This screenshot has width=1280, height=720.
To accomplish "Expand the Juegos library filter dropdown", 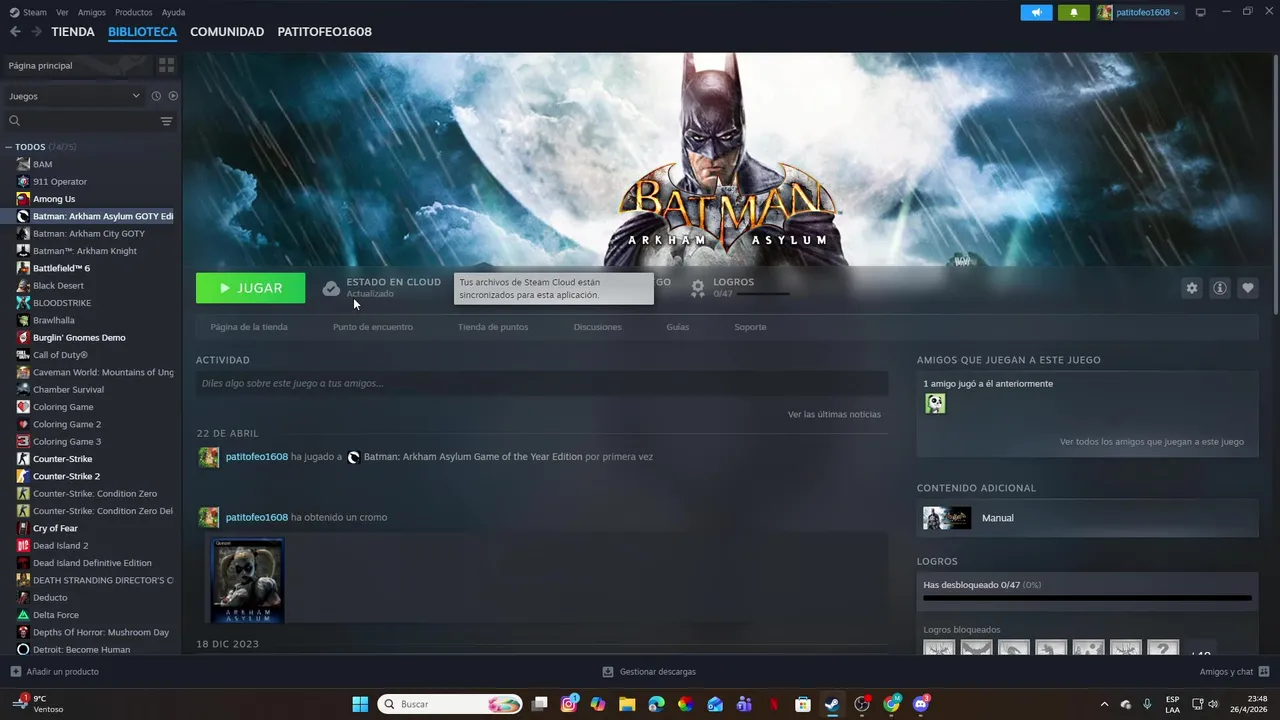I will [x=75, y=96].
